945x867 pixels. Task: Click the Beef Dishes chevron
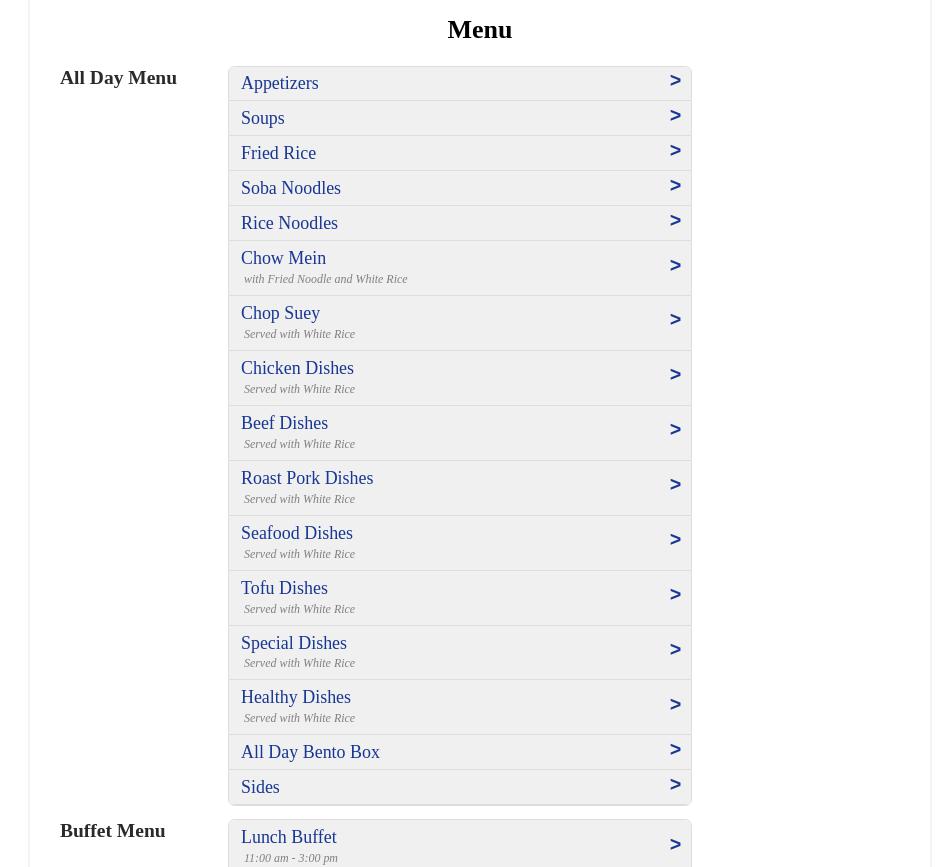(675, 430)
